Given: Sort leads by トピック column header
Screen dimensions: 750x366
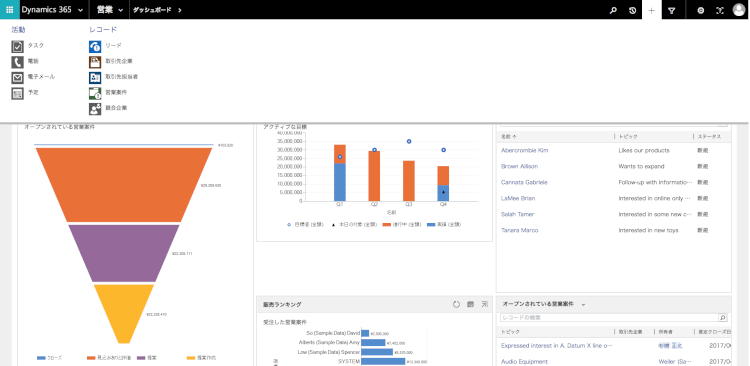Looking at the screenshot, I should [628, 137].
